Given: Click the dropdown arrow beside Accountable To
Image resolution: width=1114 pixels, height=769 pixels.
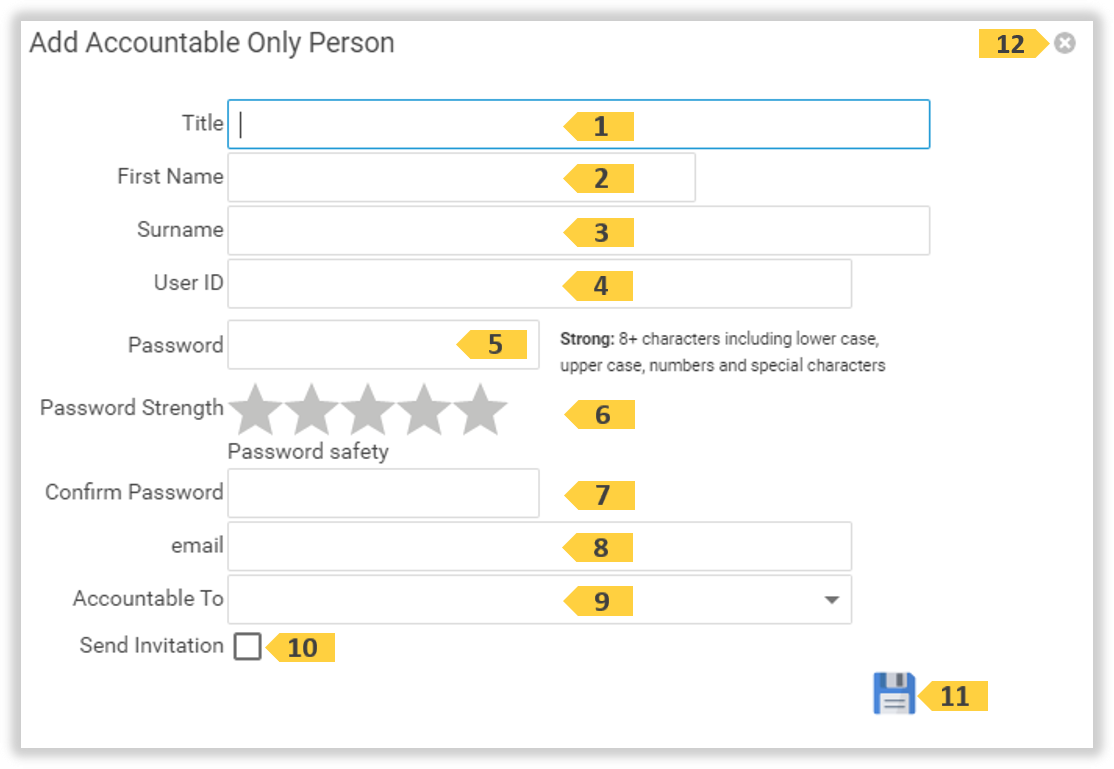Looking at the screenshot, I should pos(833,599).
